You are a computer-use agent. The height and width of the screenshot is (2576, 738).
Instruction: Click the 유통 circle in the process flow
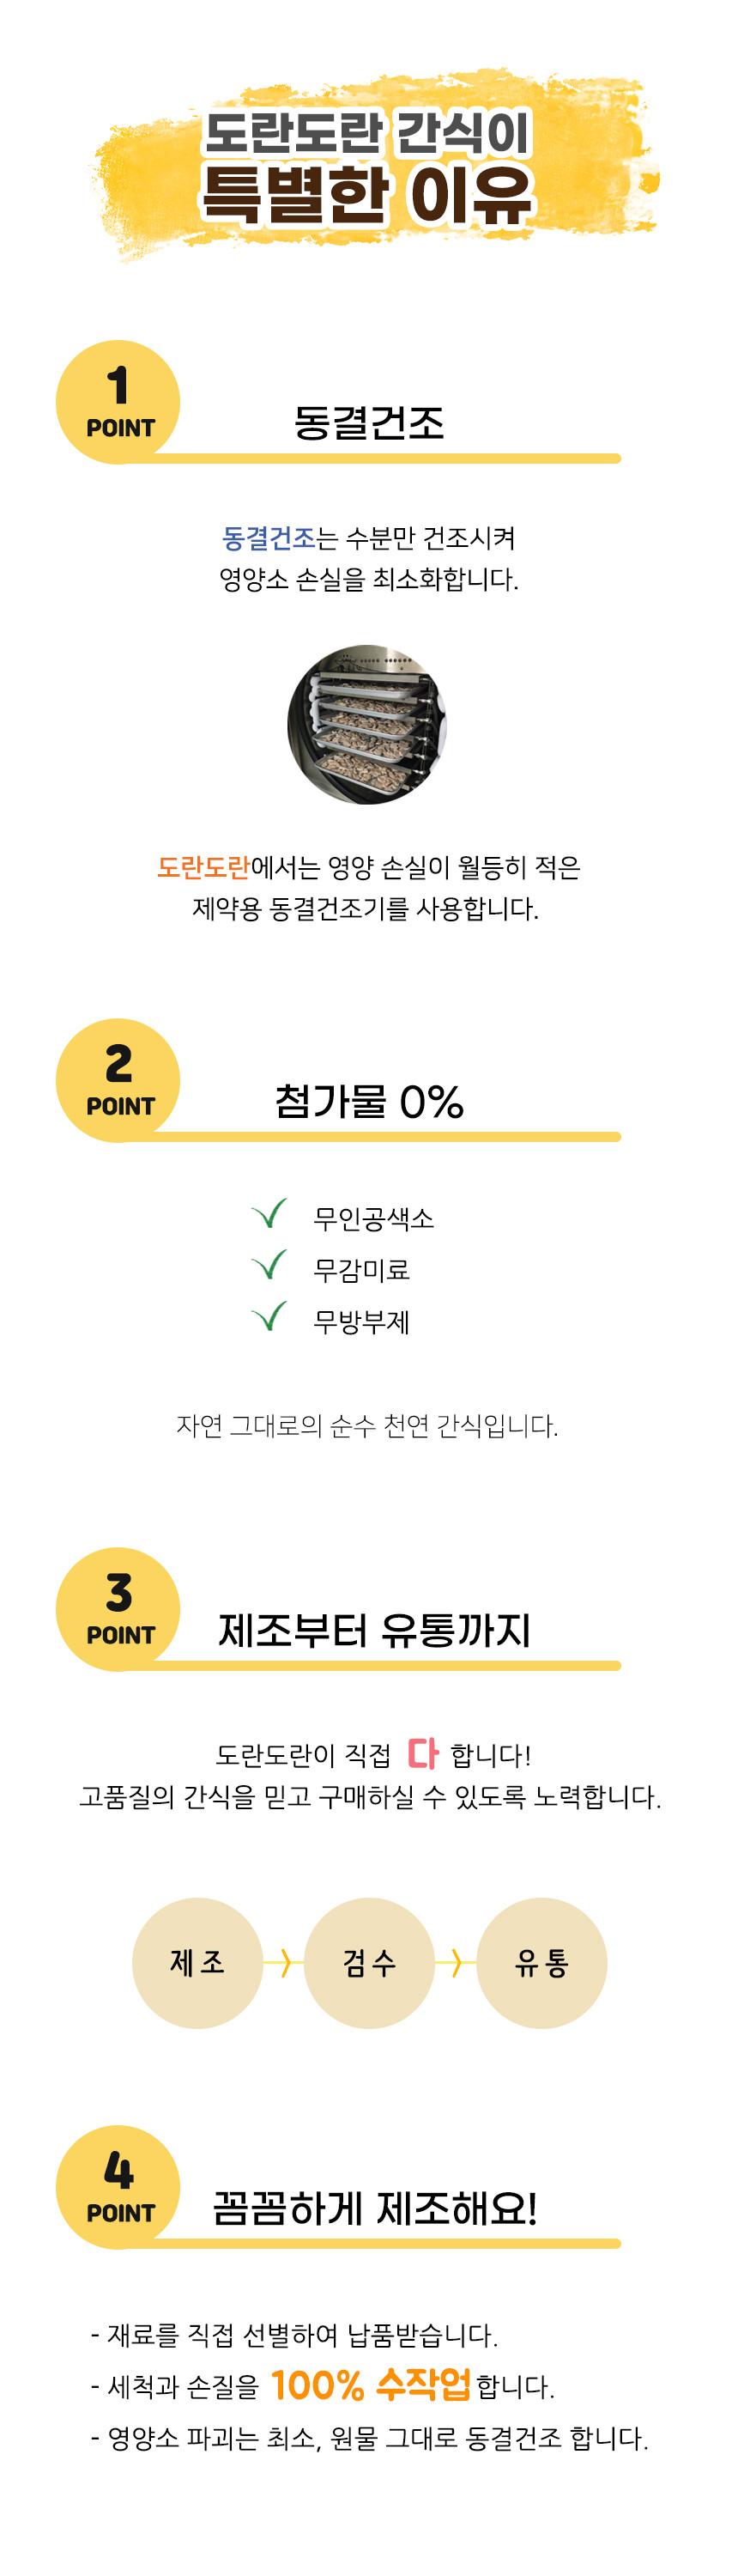pyautogui.click(x=542, y=1962)
